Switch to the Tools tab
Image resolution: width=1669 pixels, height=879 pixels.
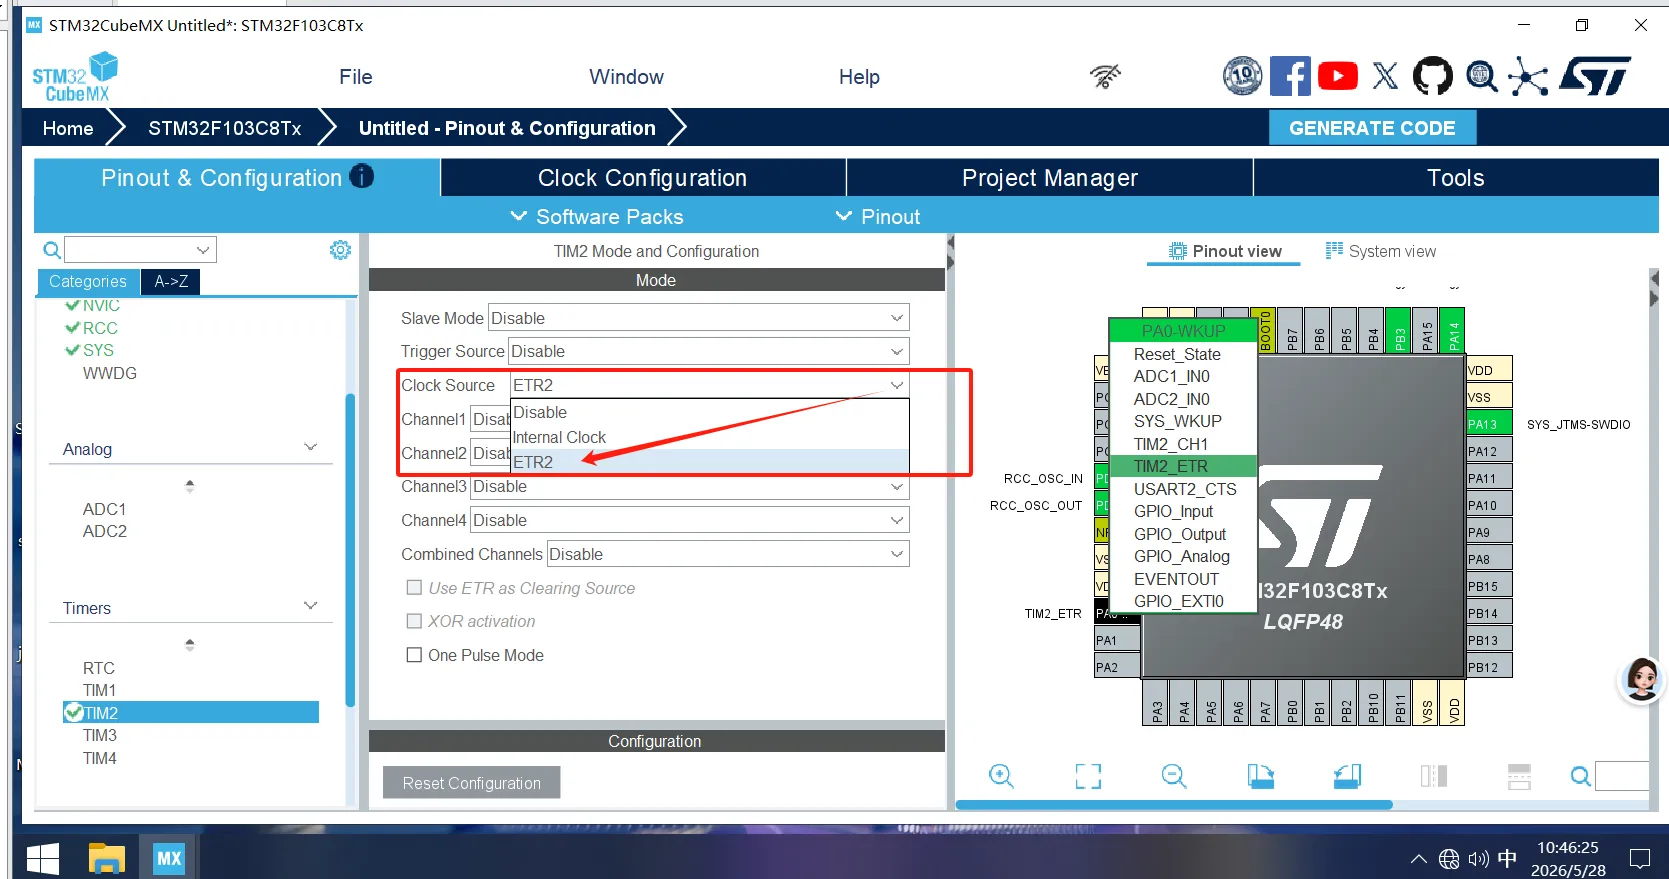(x=1456, y=177)
